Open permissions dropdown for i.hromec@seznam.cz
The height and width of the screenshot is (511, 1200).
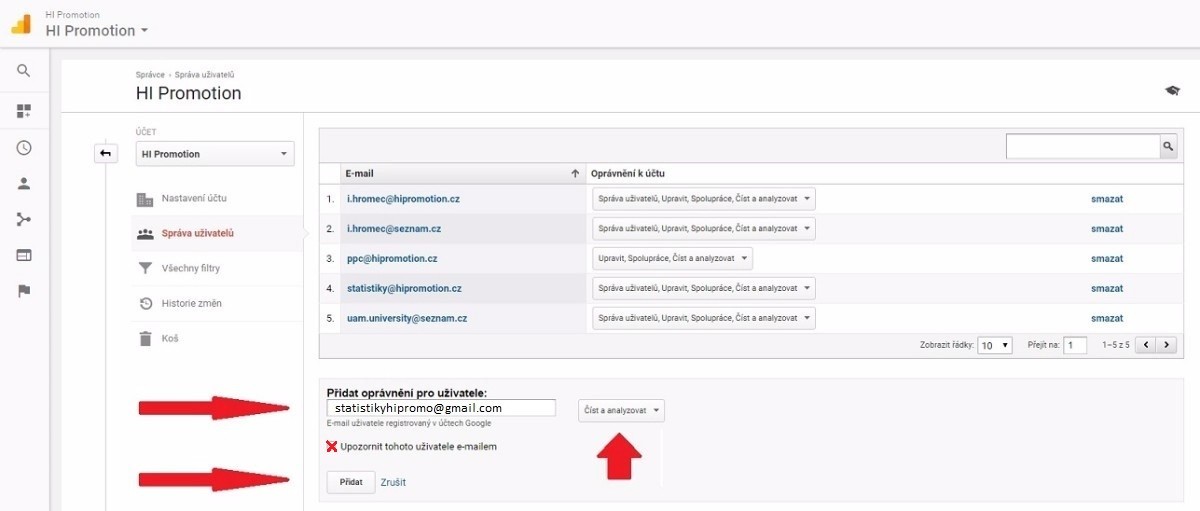[704, 229]
